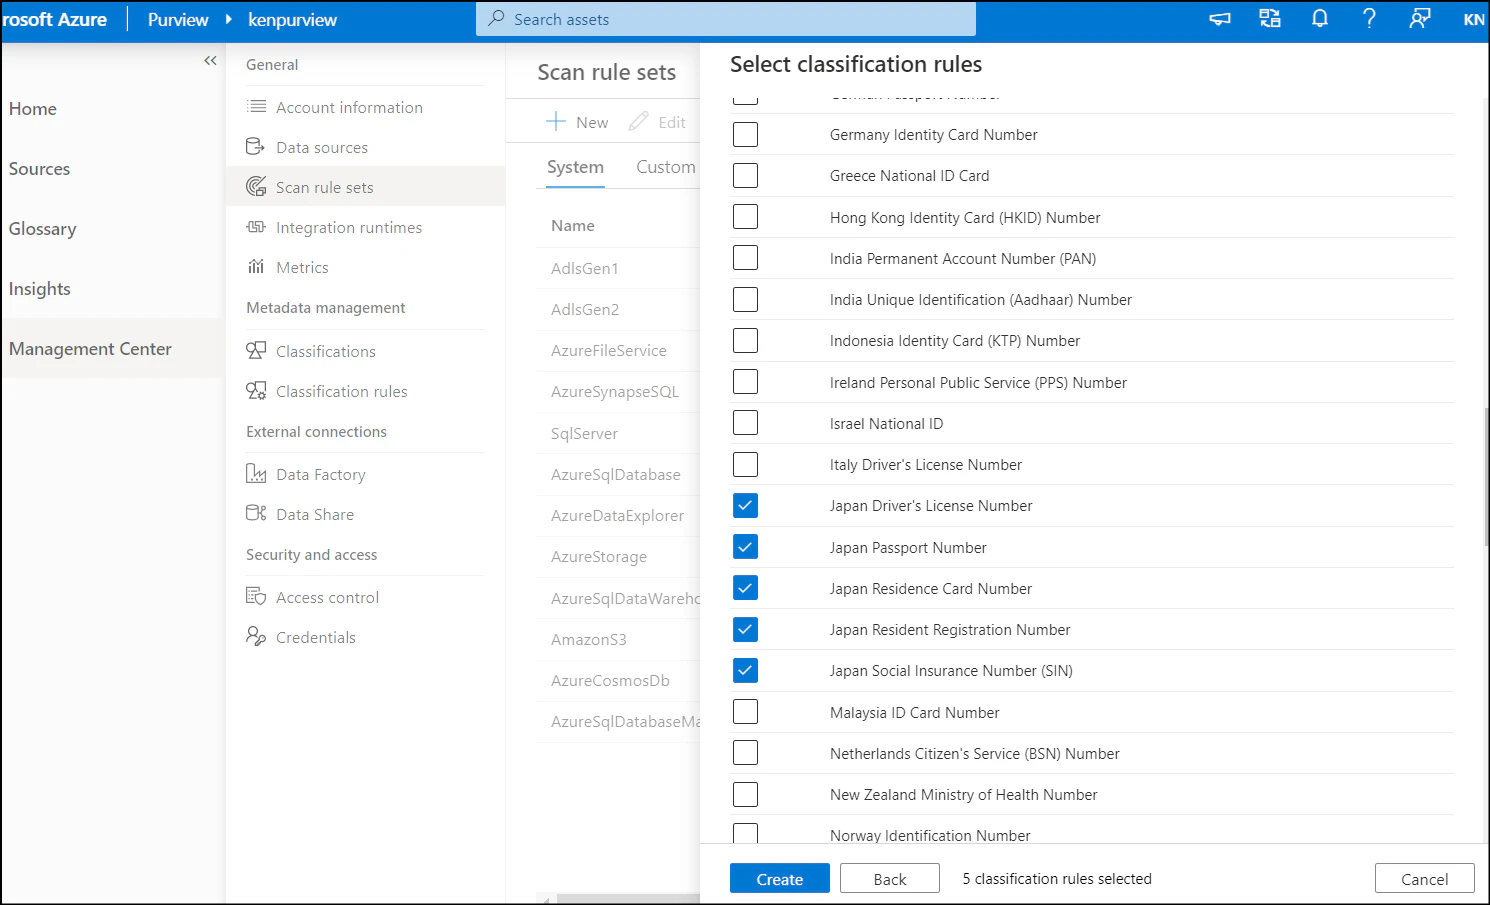Check Netherlands Citizen's Service Number box

point(745,753)
